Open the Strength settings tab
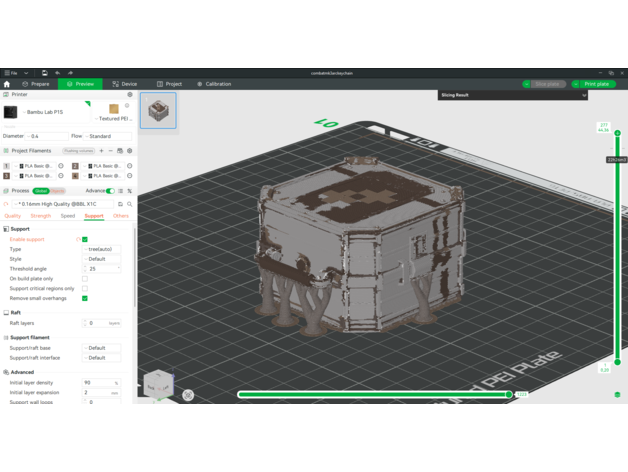The image size is (628, 472). [x=41, y=216]
